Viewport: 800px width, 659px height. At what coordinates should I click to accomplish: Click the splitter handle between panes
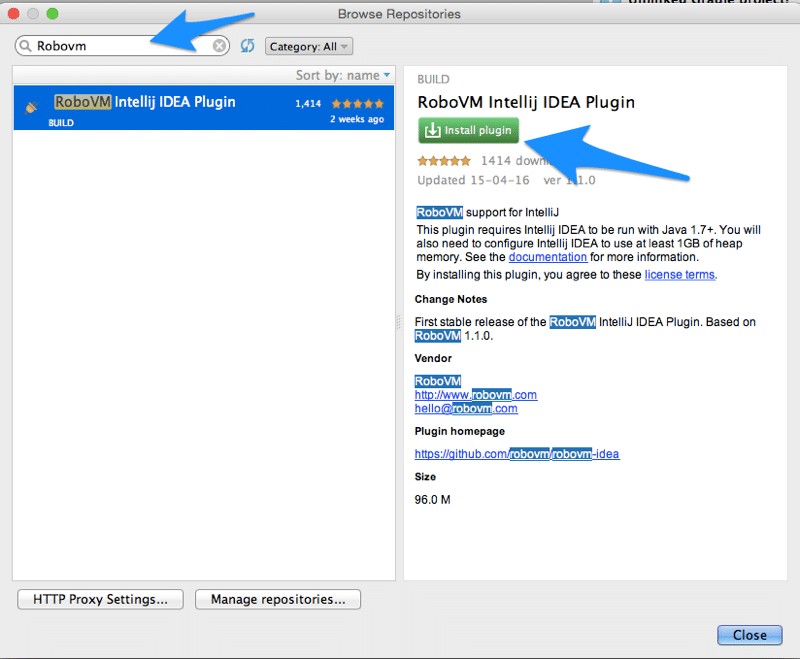(x=399, y=322)
